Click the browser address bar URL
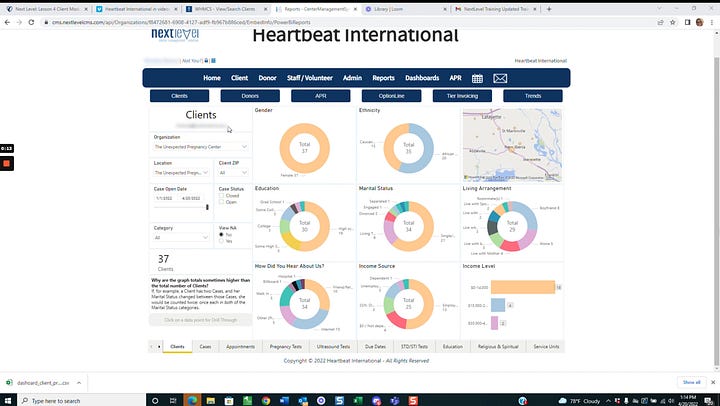Screen dimensions: 720x406 pyautogui.click(x=181, y=22)
